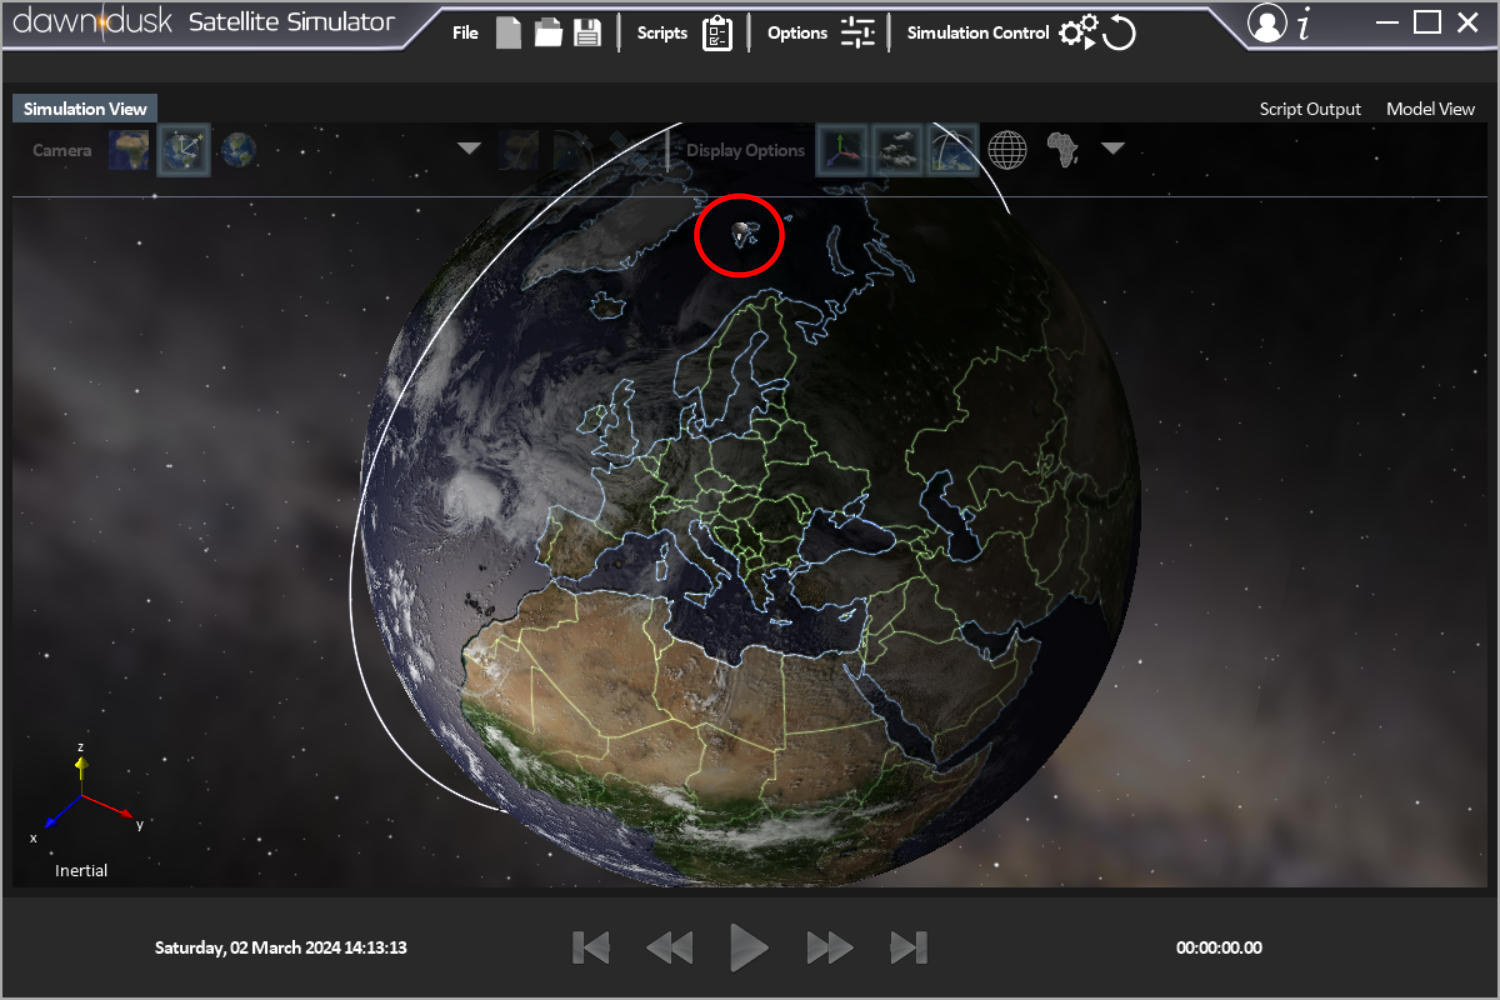Click the dawn dusk Satellite Simulator logo
The height and width of the screenshot is (1000, 1500).
[204, 21]
